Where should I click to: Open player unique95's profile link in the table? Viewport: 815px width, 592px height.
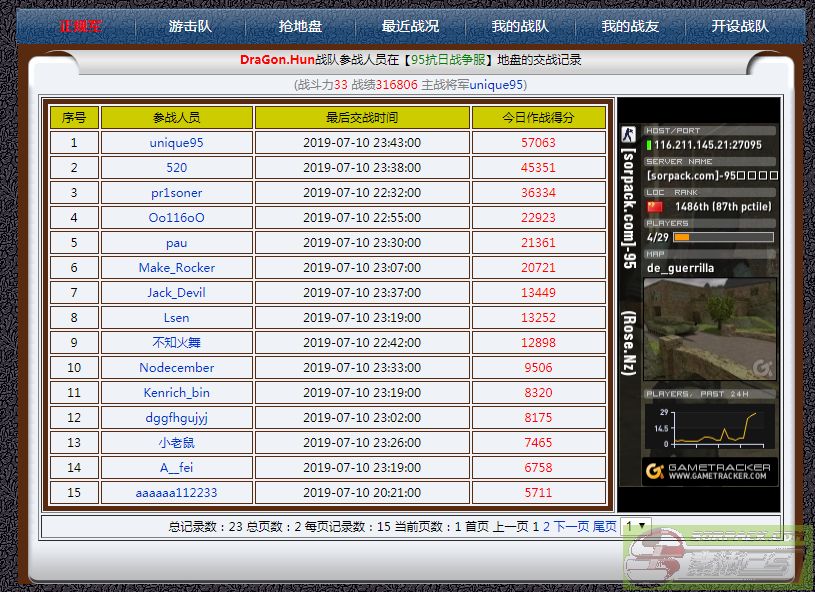176,143
